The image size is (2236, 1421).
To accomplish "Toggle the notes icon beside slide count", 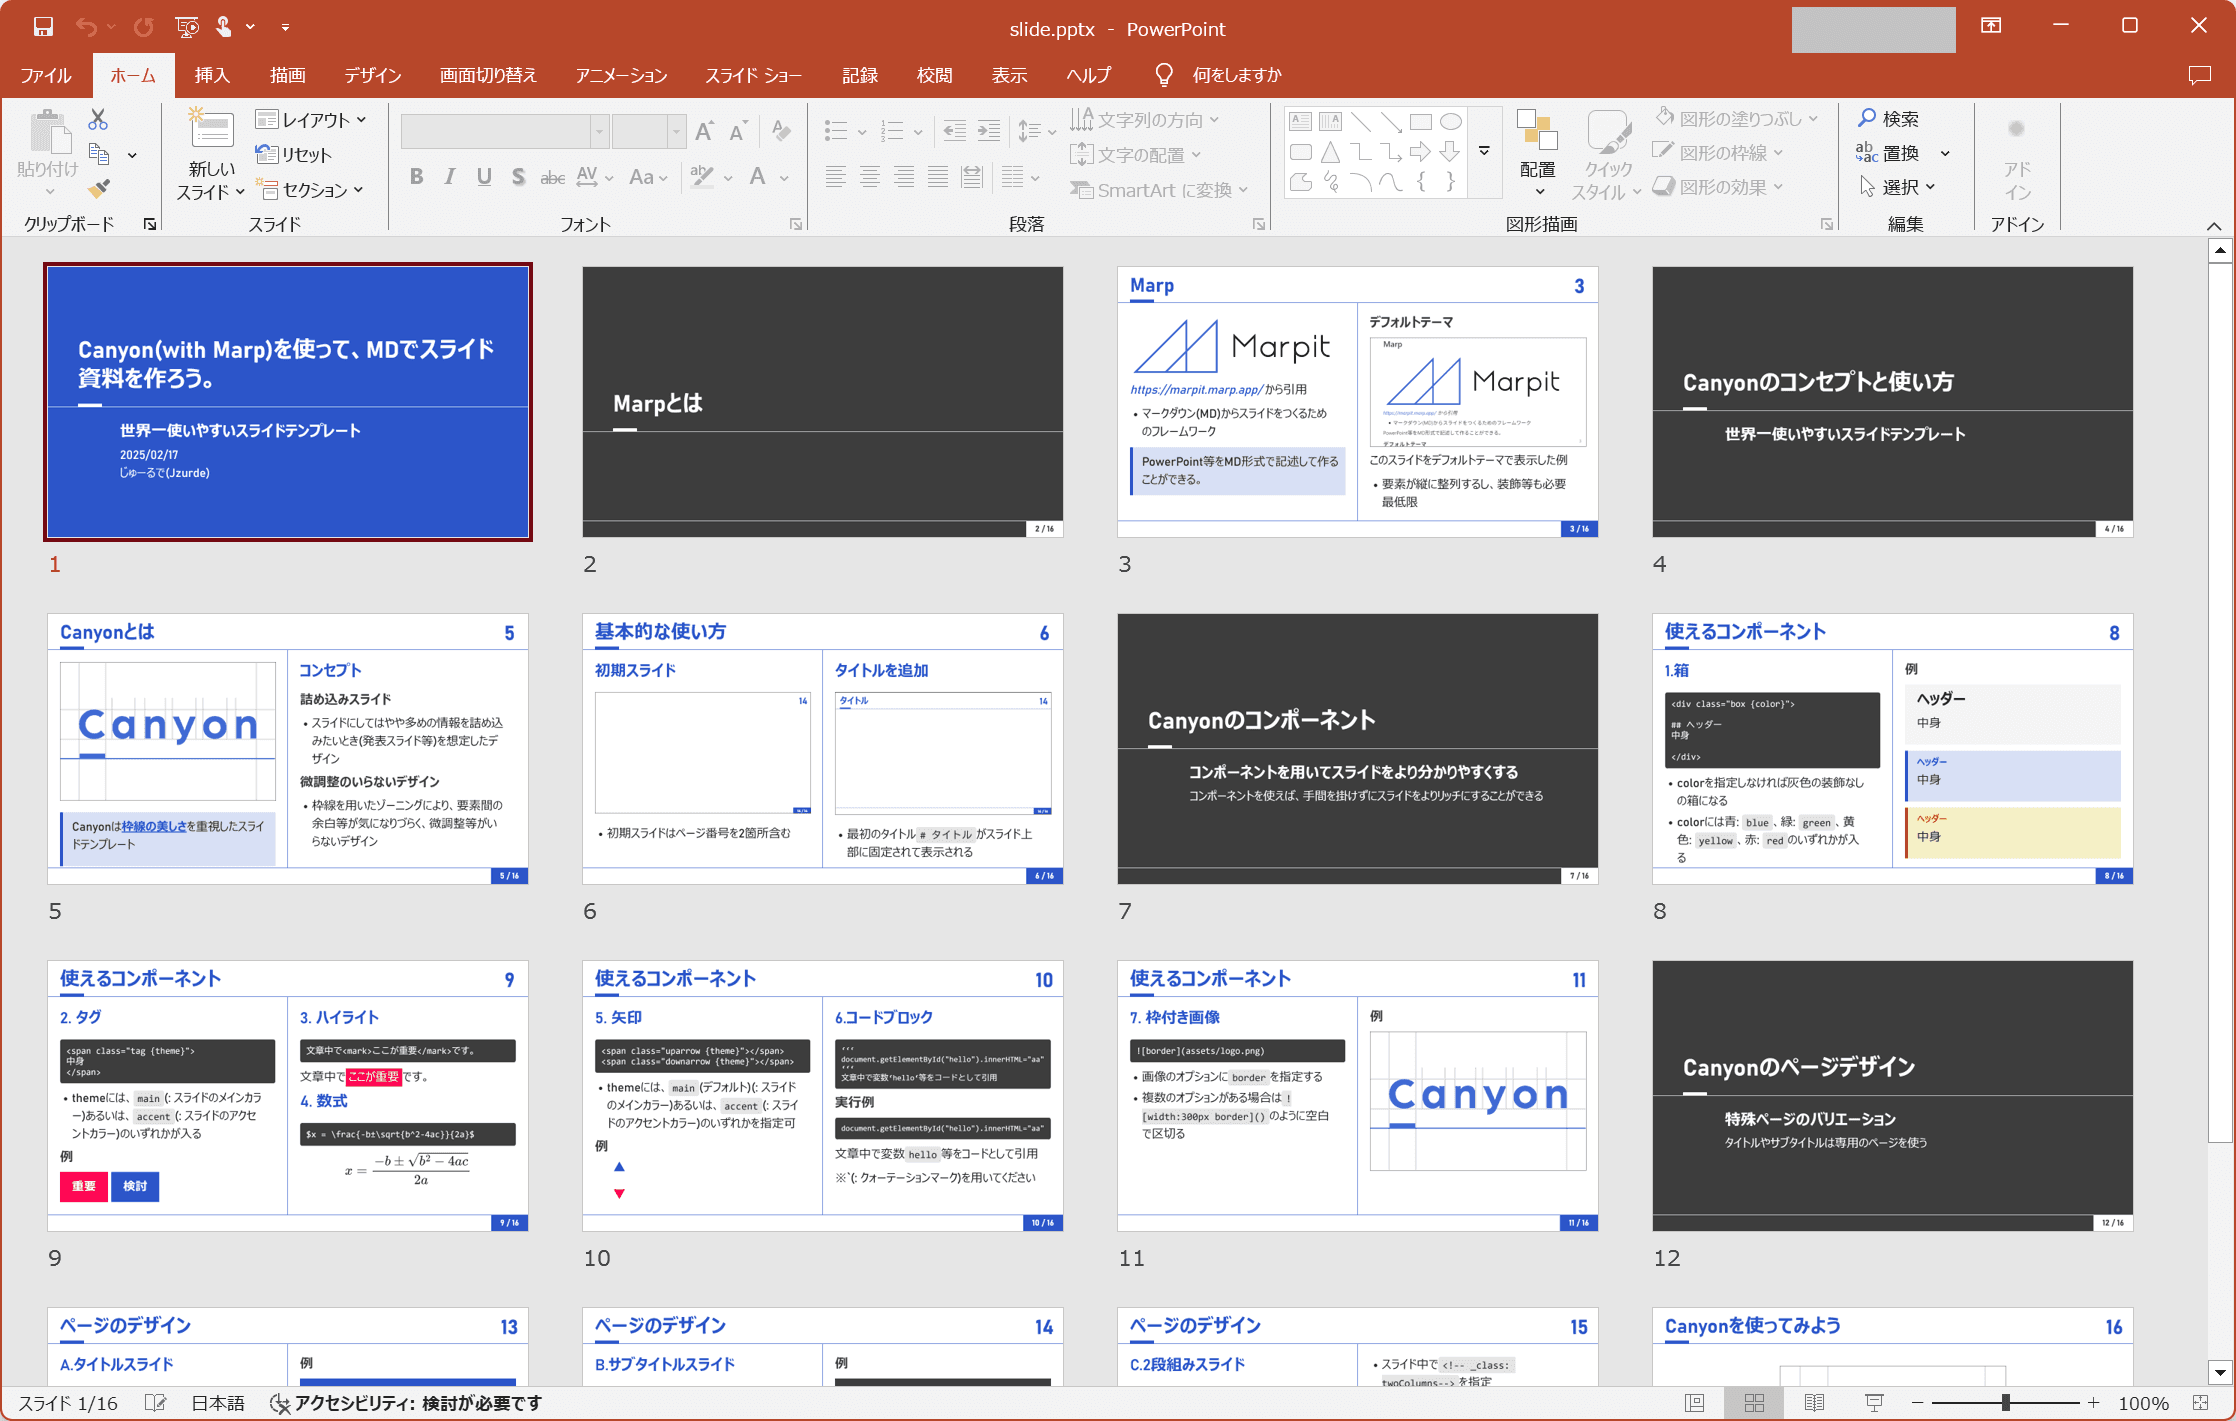I will 155,1403.
